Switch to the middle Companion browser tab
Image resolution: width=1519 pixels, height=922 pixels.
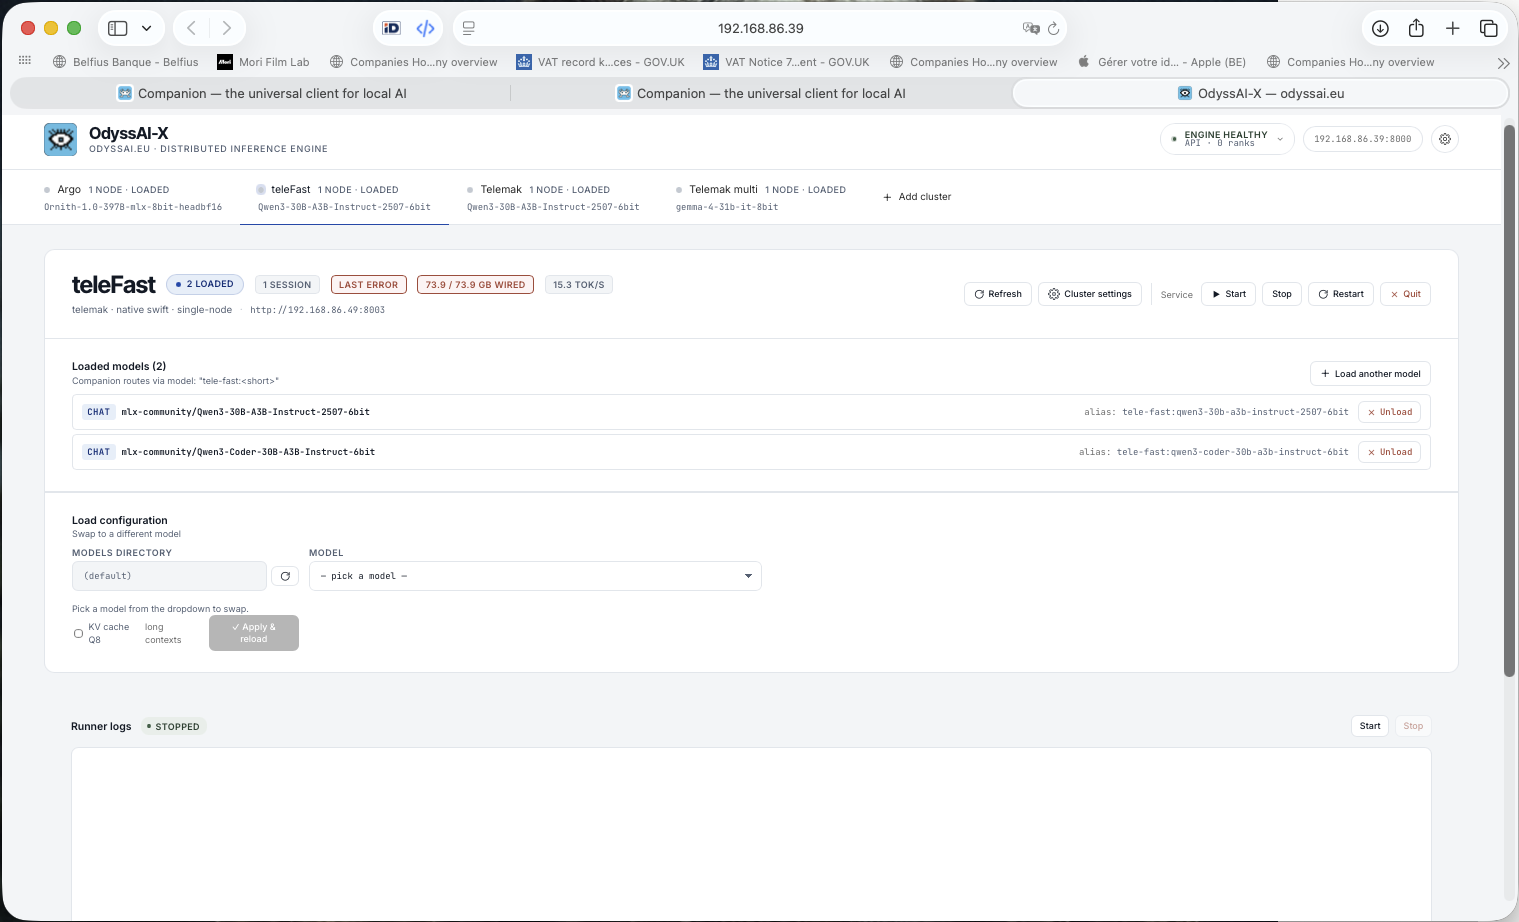761,93
